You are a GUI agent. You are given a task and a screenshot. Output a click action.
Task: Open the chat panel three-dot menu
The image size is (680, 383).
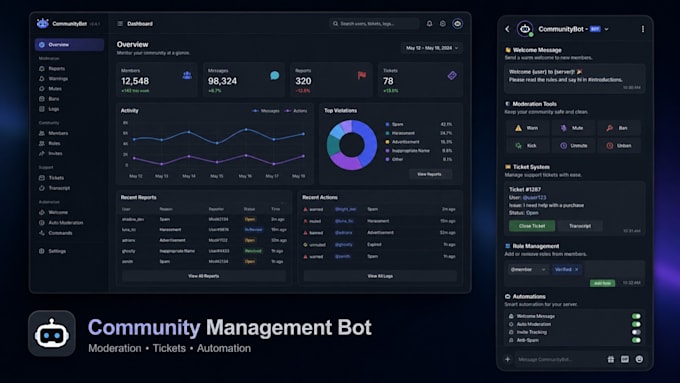(x=643, y=29)
